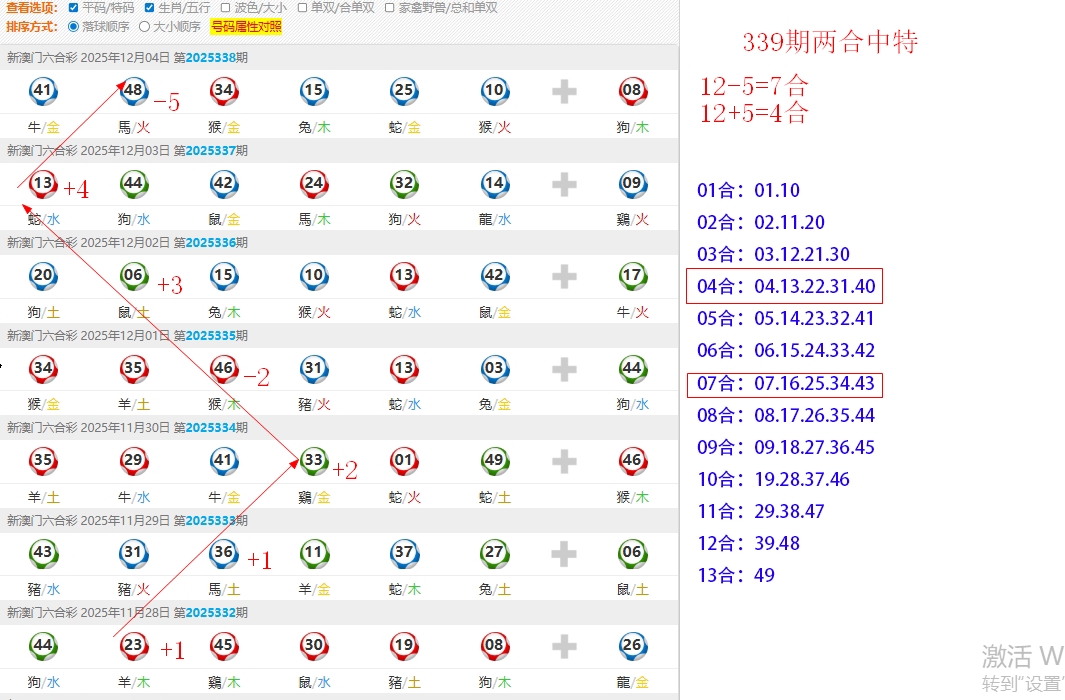Click red ball 13 in period 2025337
The width and height of the screenshot is (1065, 700).
43,184
